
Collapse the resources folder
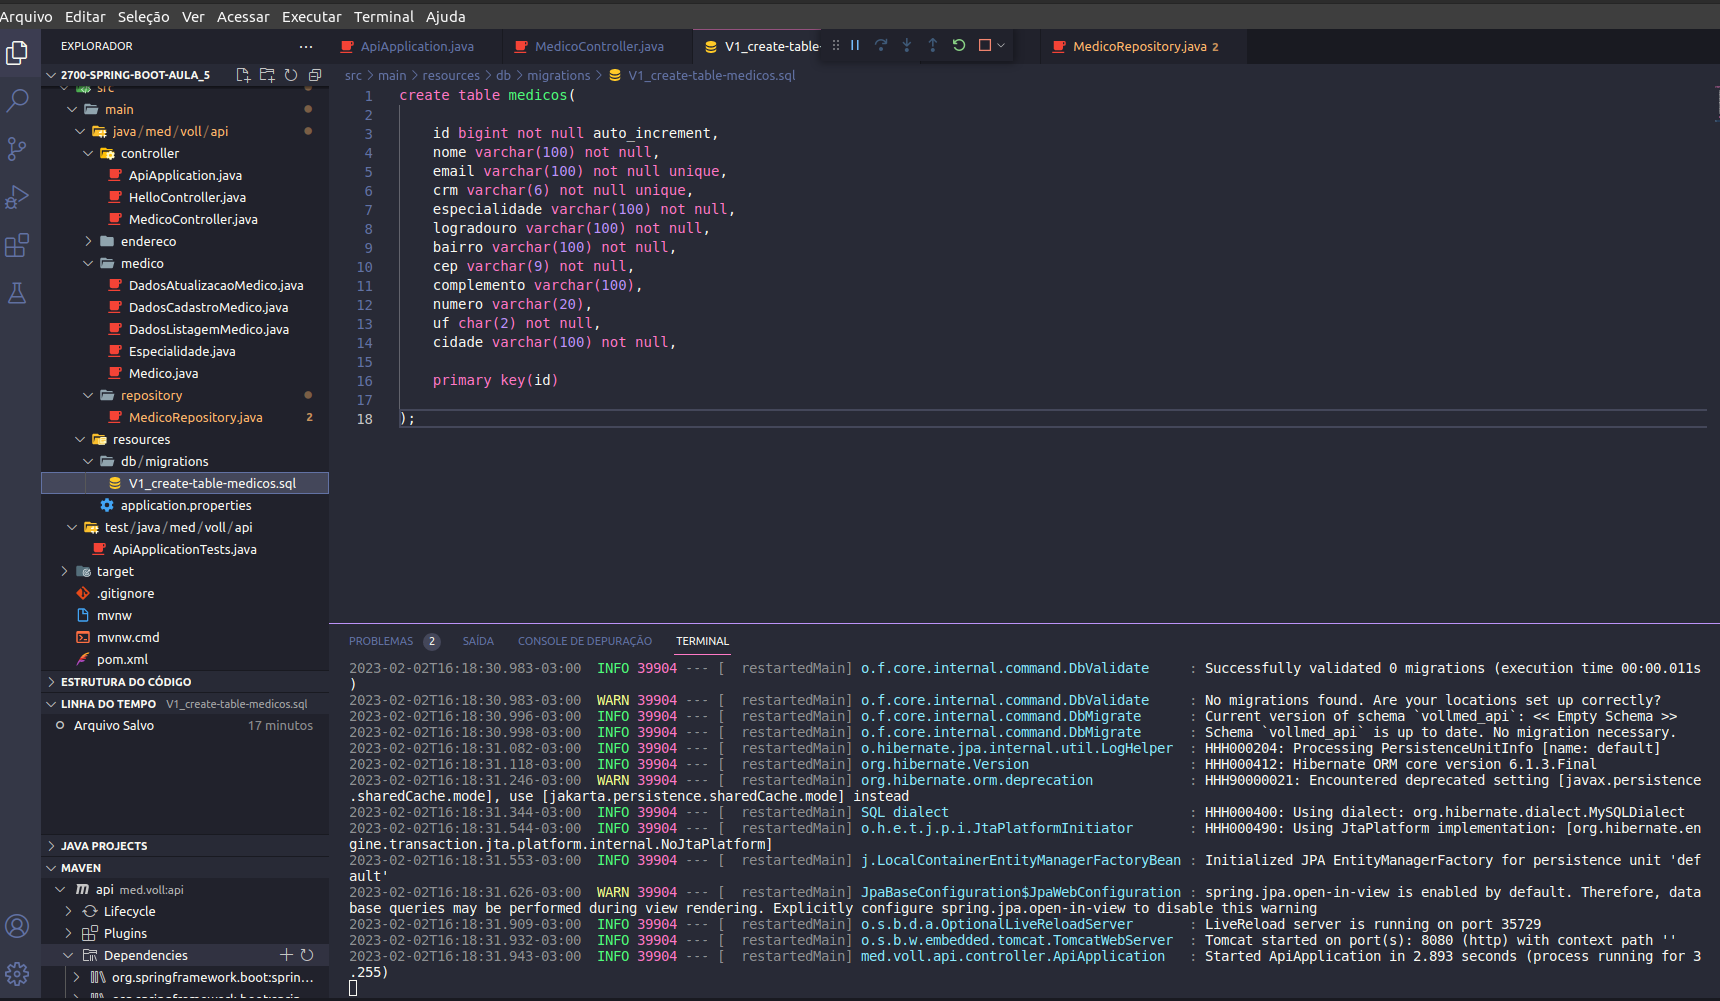click(x=141, y=439)
